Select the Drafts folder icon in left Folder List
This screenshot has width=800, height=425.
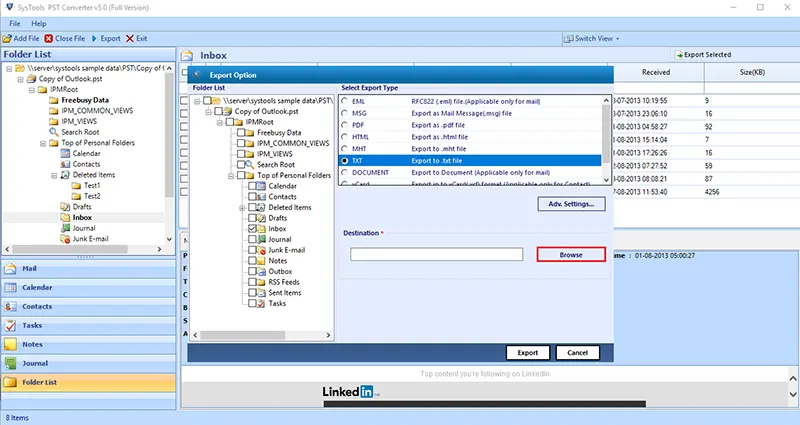coord(65,207)
